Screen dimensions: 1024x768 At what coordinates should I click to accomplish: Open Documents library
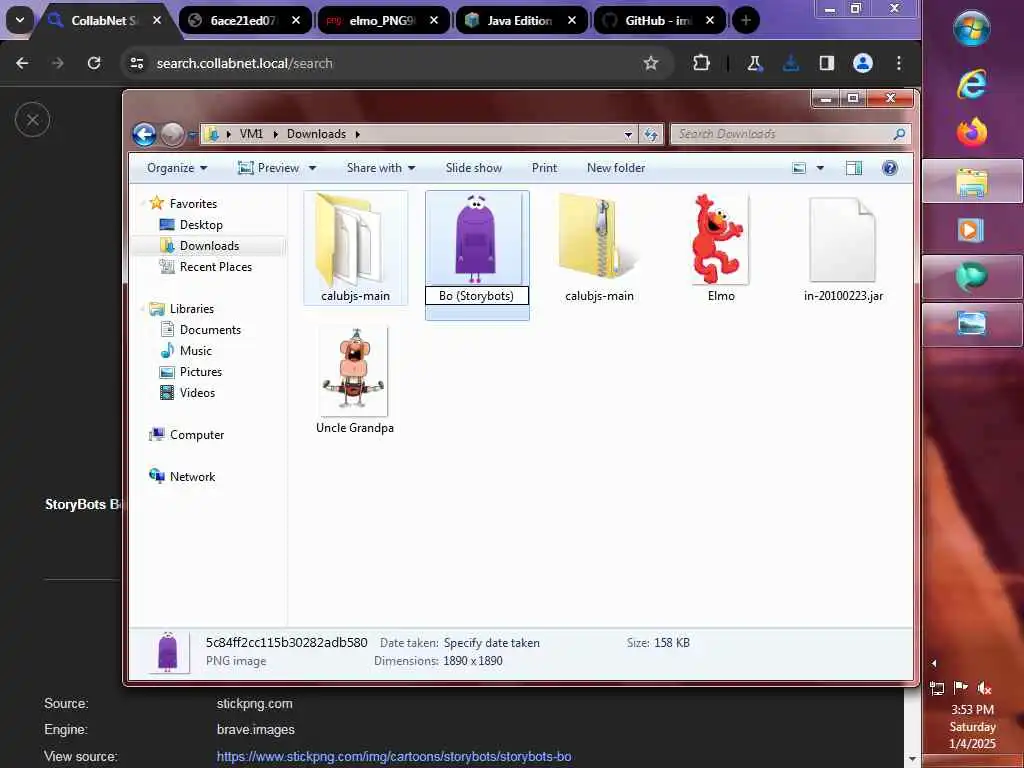[x=210, y=330]
